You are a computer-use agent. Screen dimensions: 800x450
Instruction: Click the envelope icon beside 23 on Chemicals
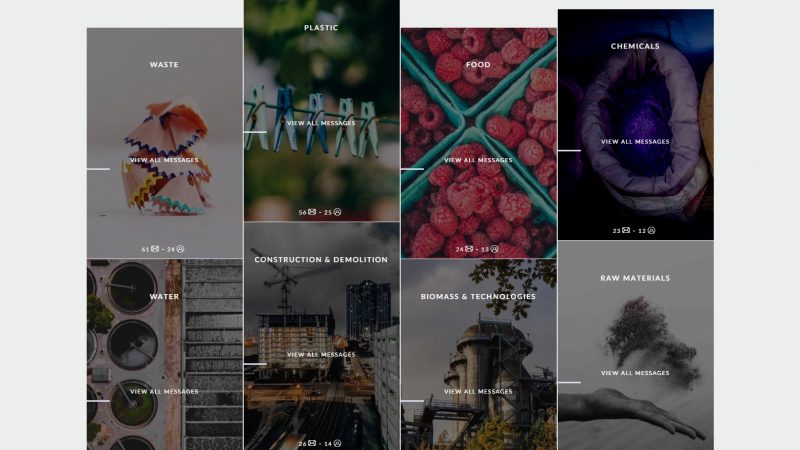point(626,231)
